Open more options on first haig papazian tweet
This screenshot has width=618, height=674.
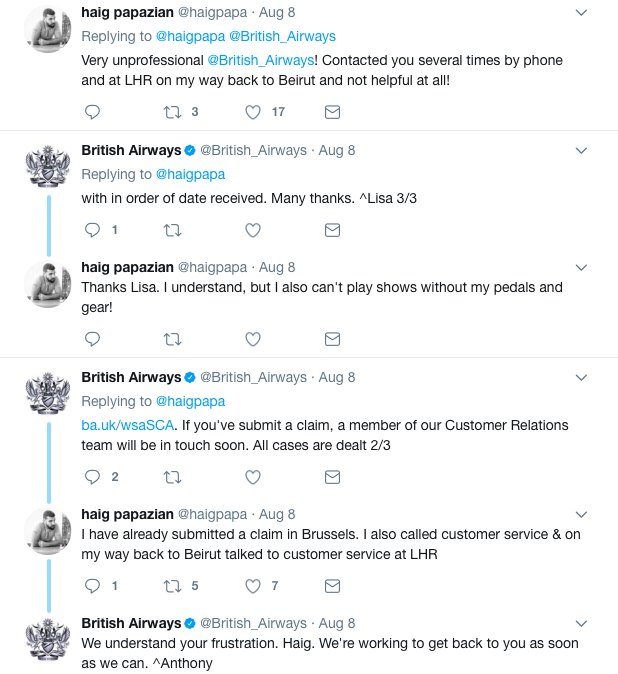pos(581,12)
